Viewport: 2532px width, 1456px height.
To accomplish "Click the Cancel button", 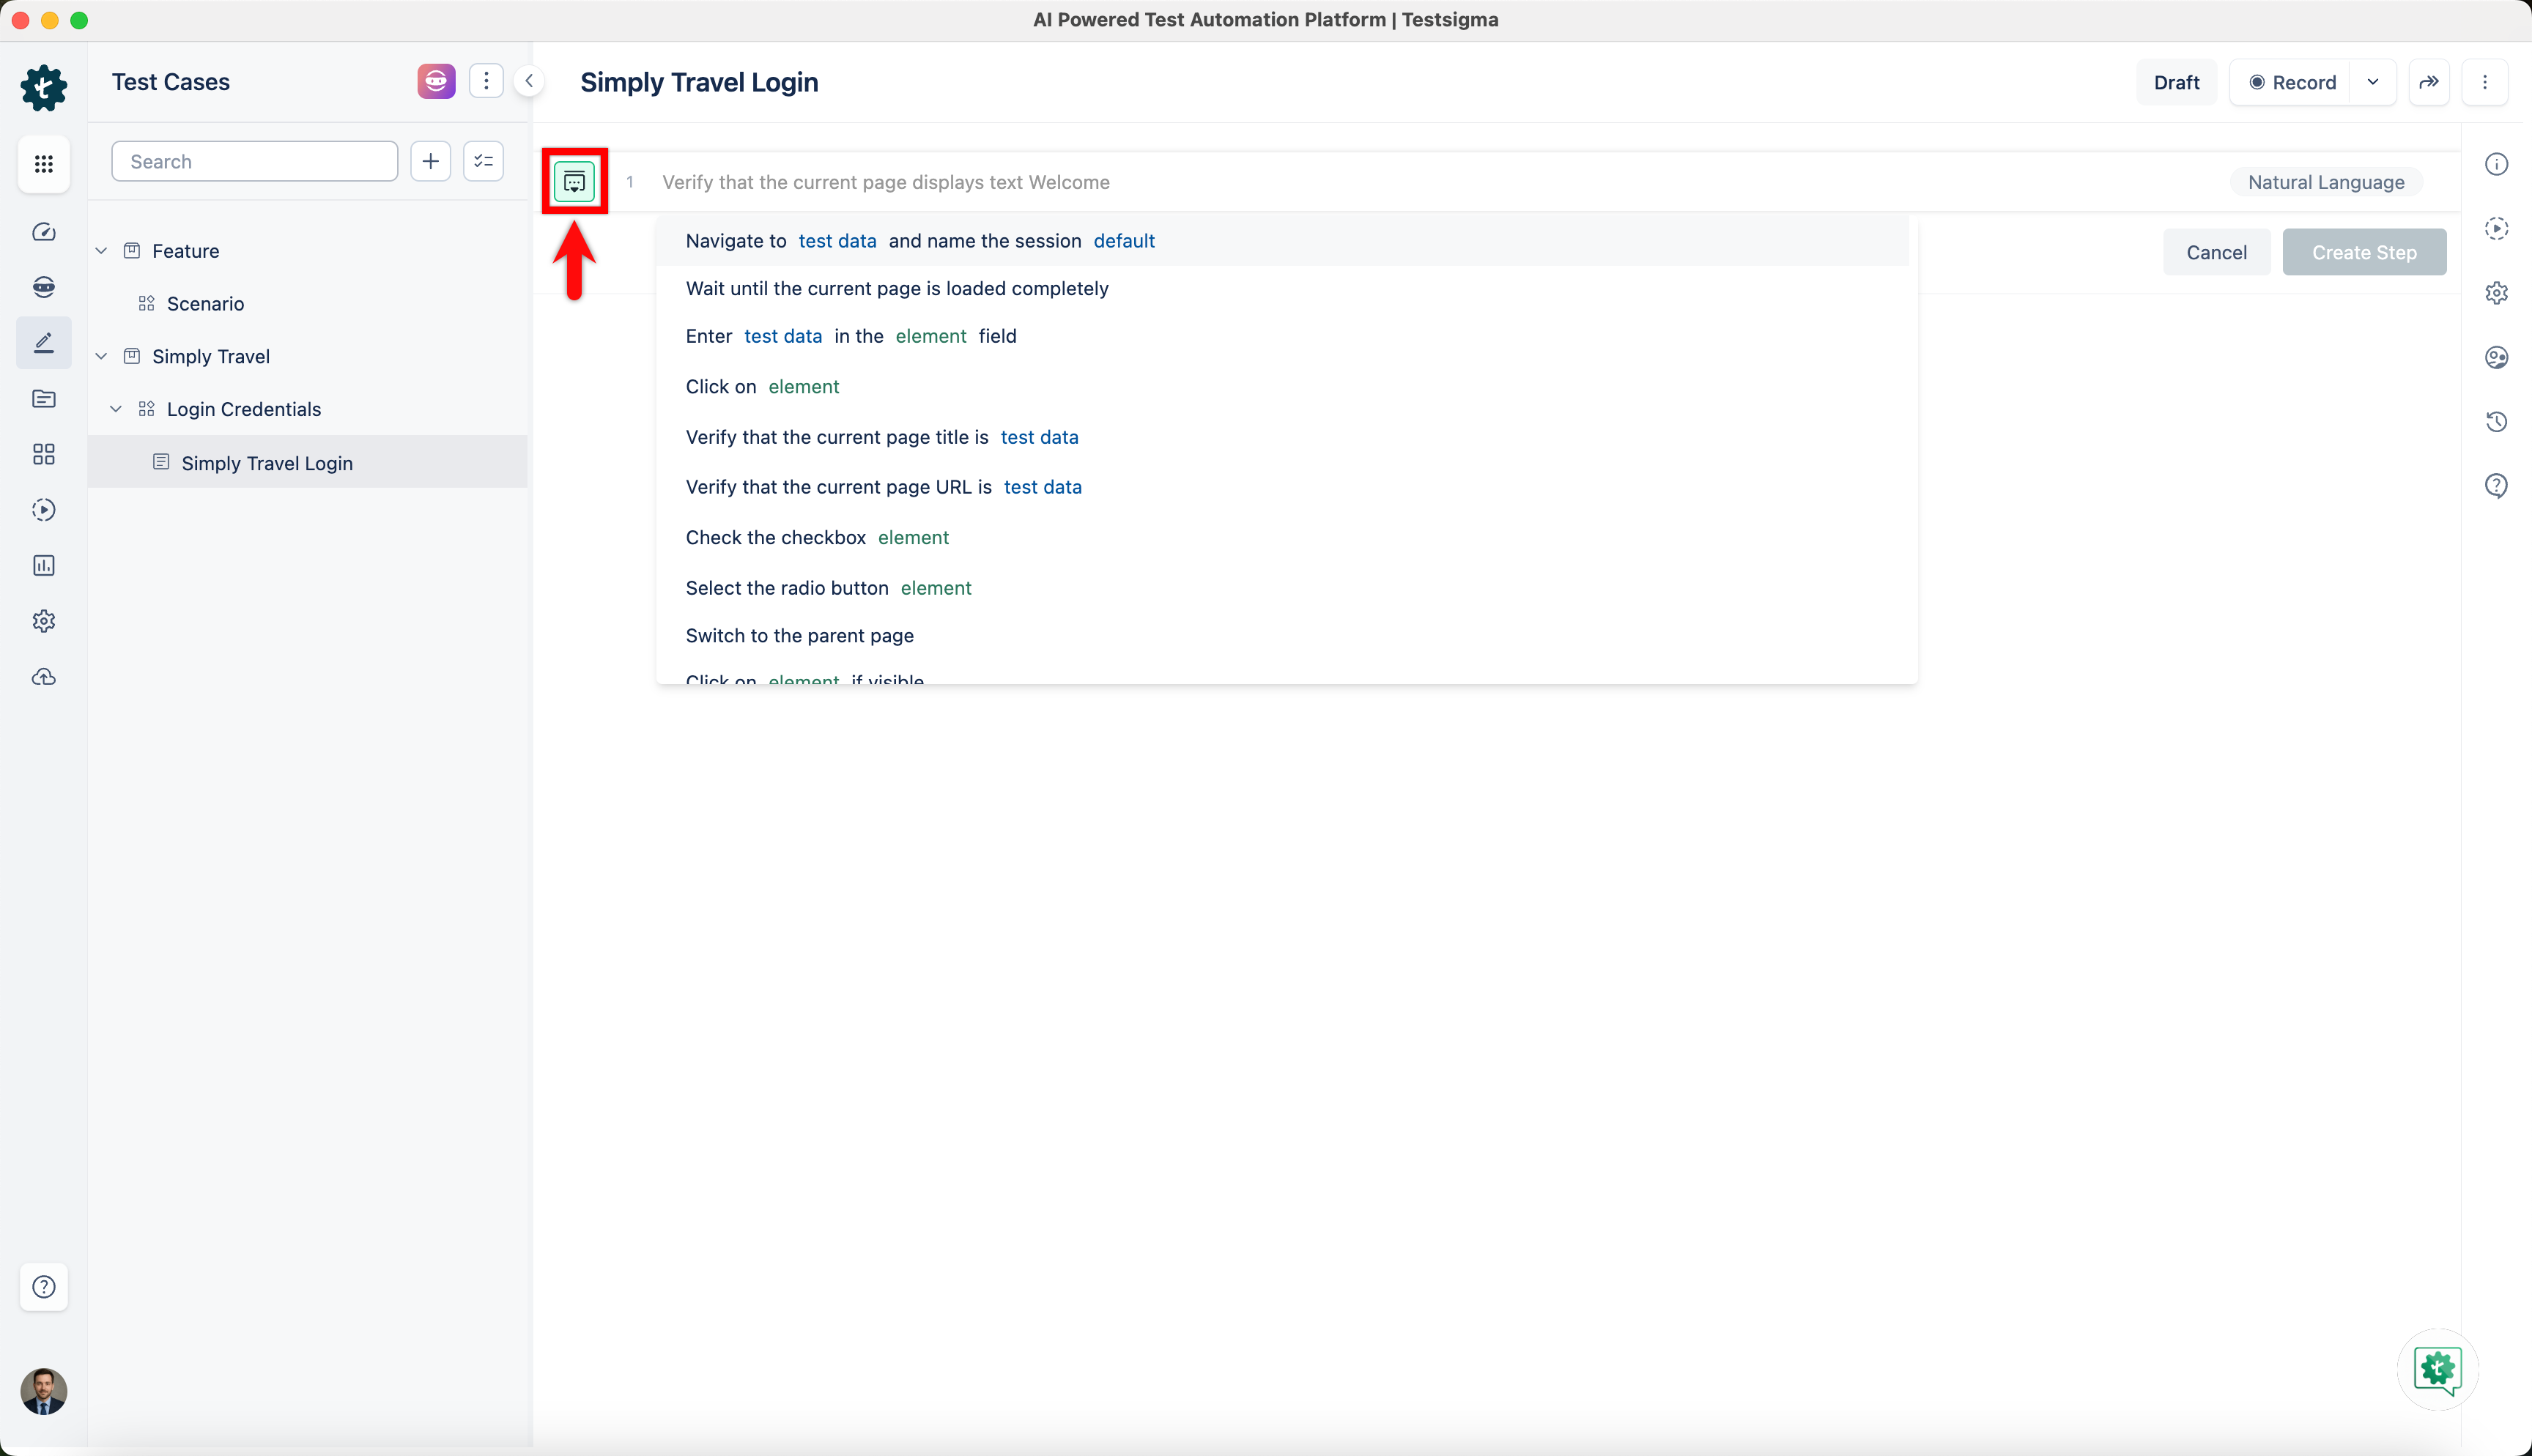I will pyautogui.click(x=2216, y=252).
